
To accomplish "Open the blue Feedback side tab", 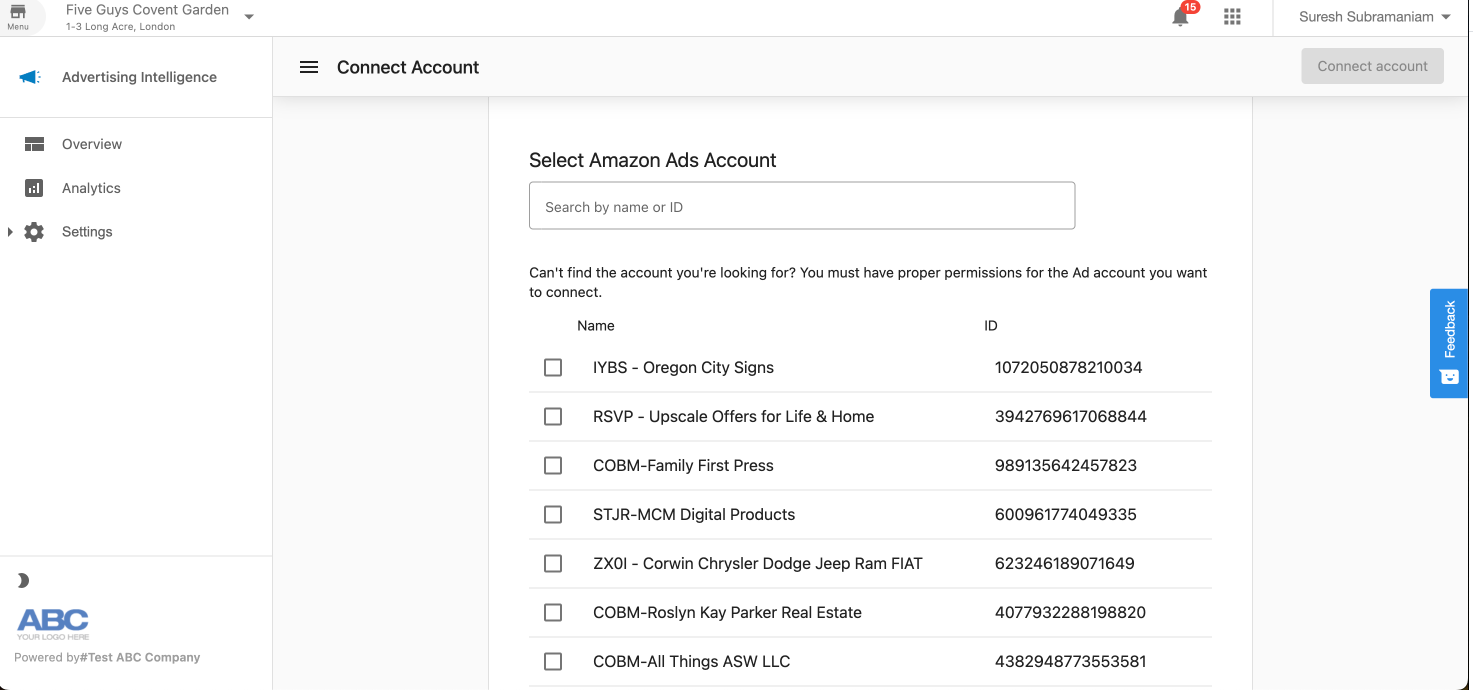I will pos(1449,343).
